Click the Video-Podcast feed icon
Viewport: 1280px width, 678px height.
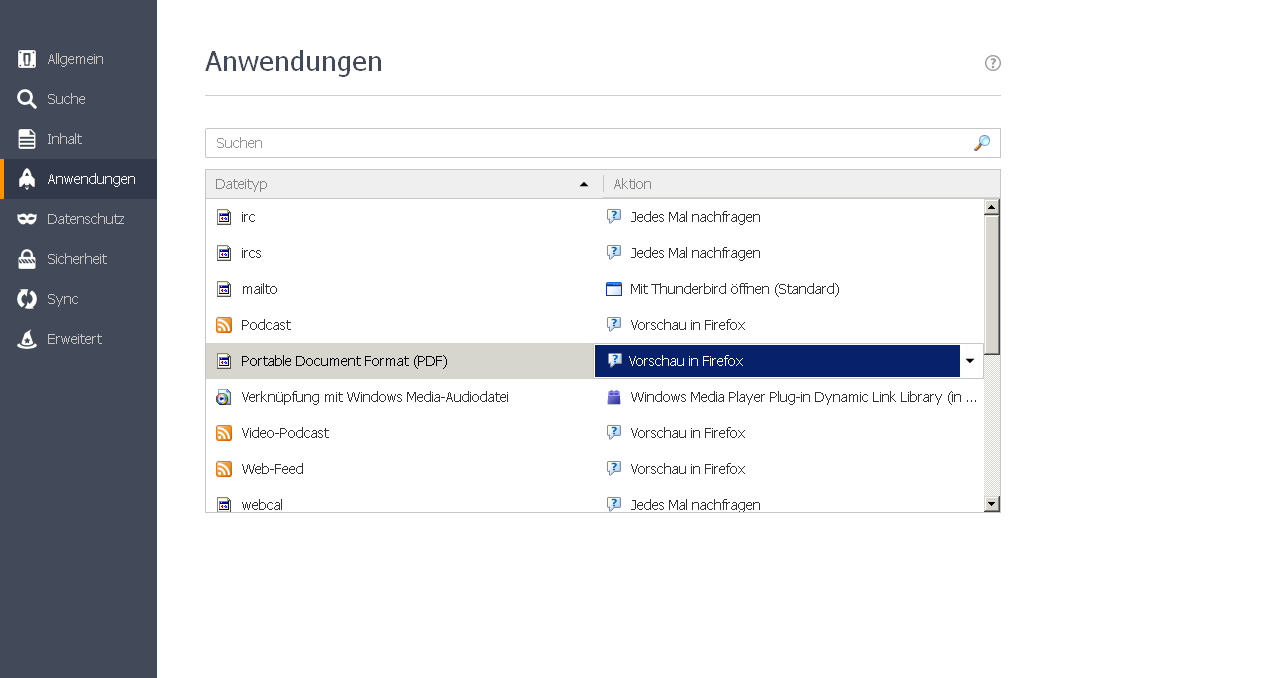(224, 433)
